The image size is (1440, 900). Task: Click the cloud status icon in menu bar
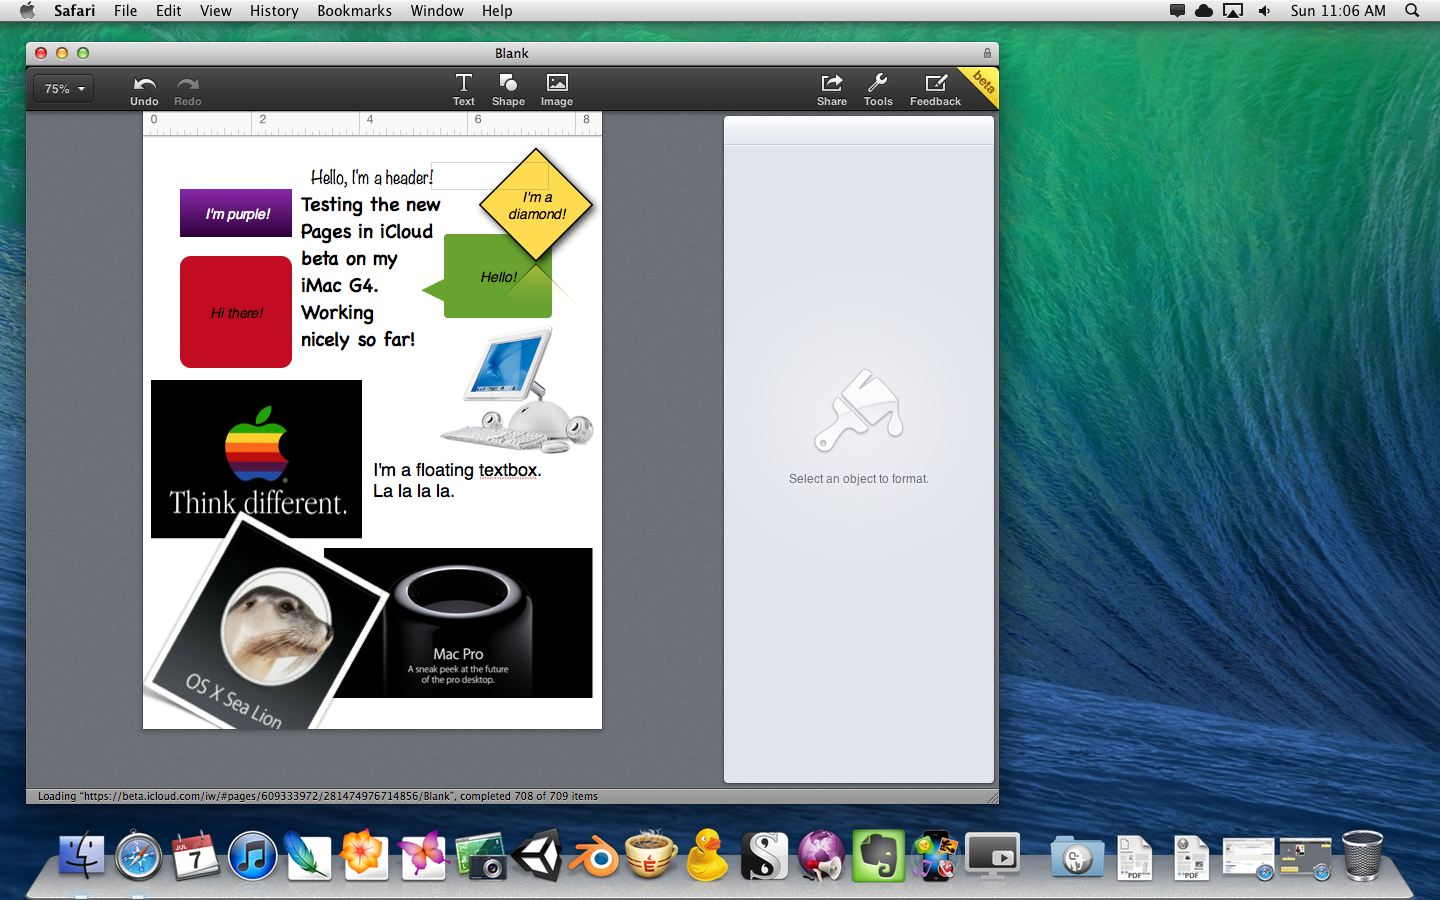1204,11
